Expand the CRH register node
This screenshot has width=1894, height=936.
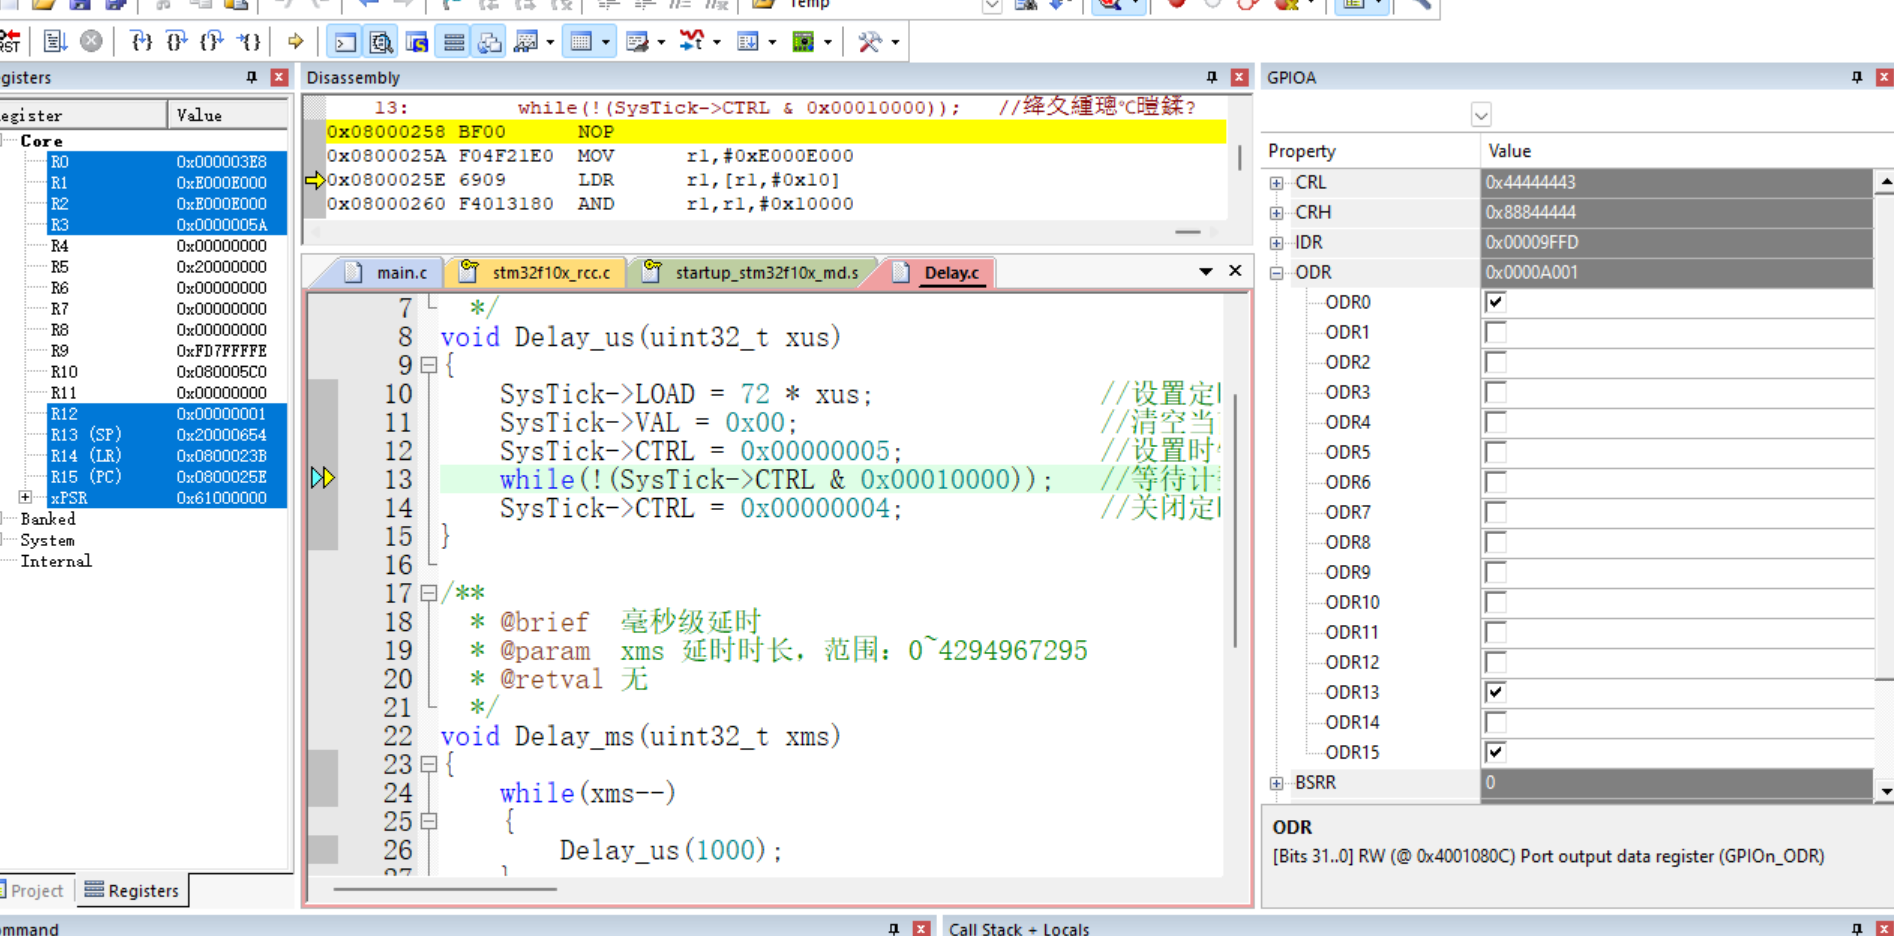(1277, 213)
